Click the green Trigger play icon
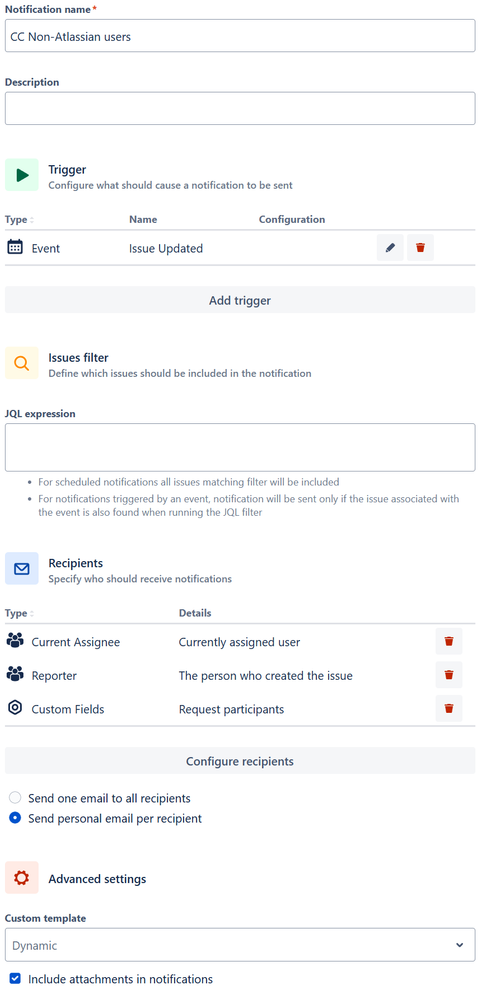The image size is (482, 999). pyautogui.click(x=22, y=175)
